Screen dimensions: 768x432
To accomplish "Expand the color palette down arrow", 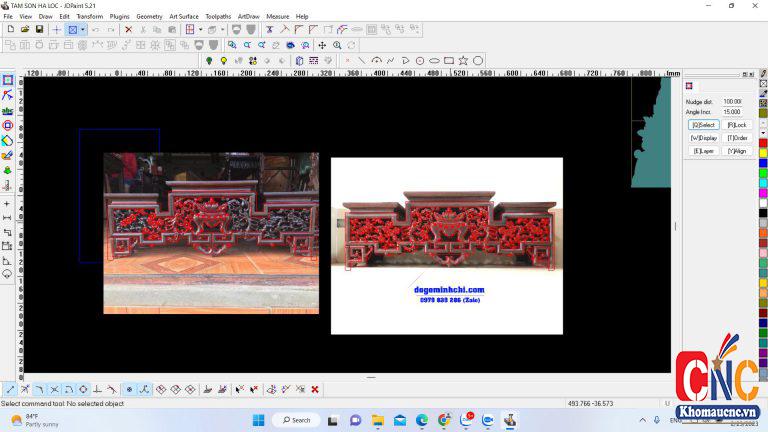I will (763, 133).
